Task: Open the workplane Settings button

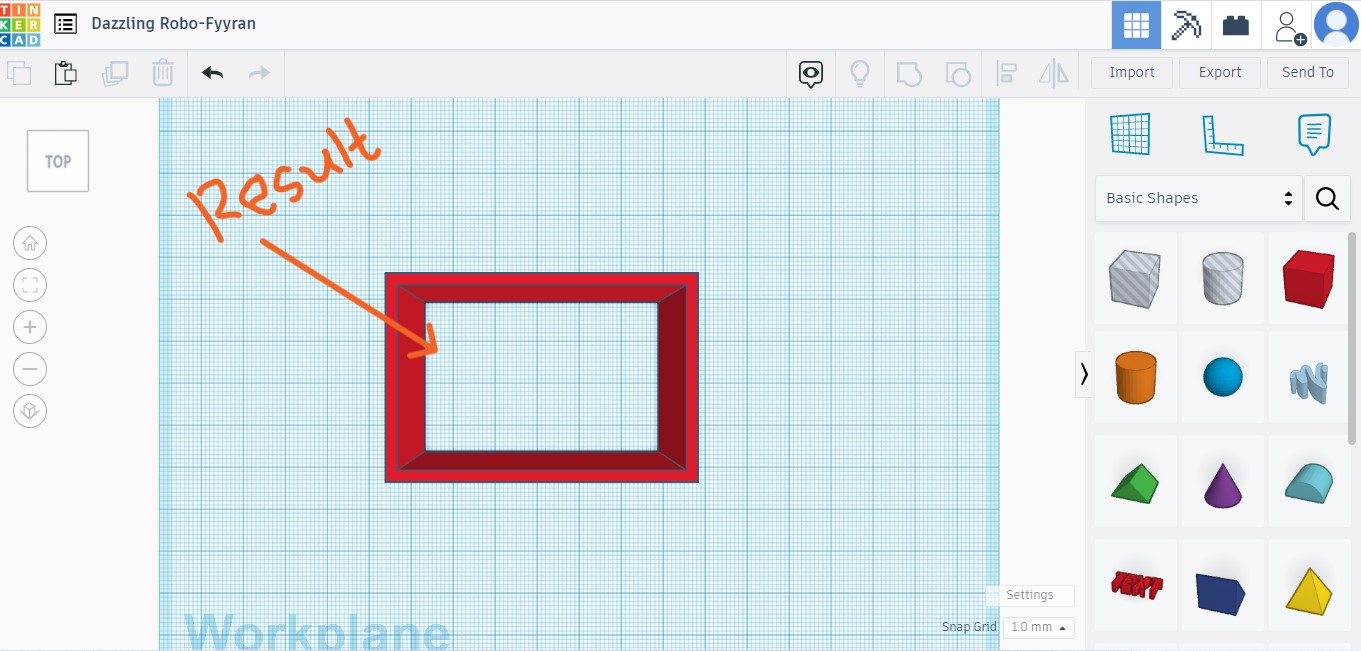Action: pyautogui.click(x=1029, y=595)
